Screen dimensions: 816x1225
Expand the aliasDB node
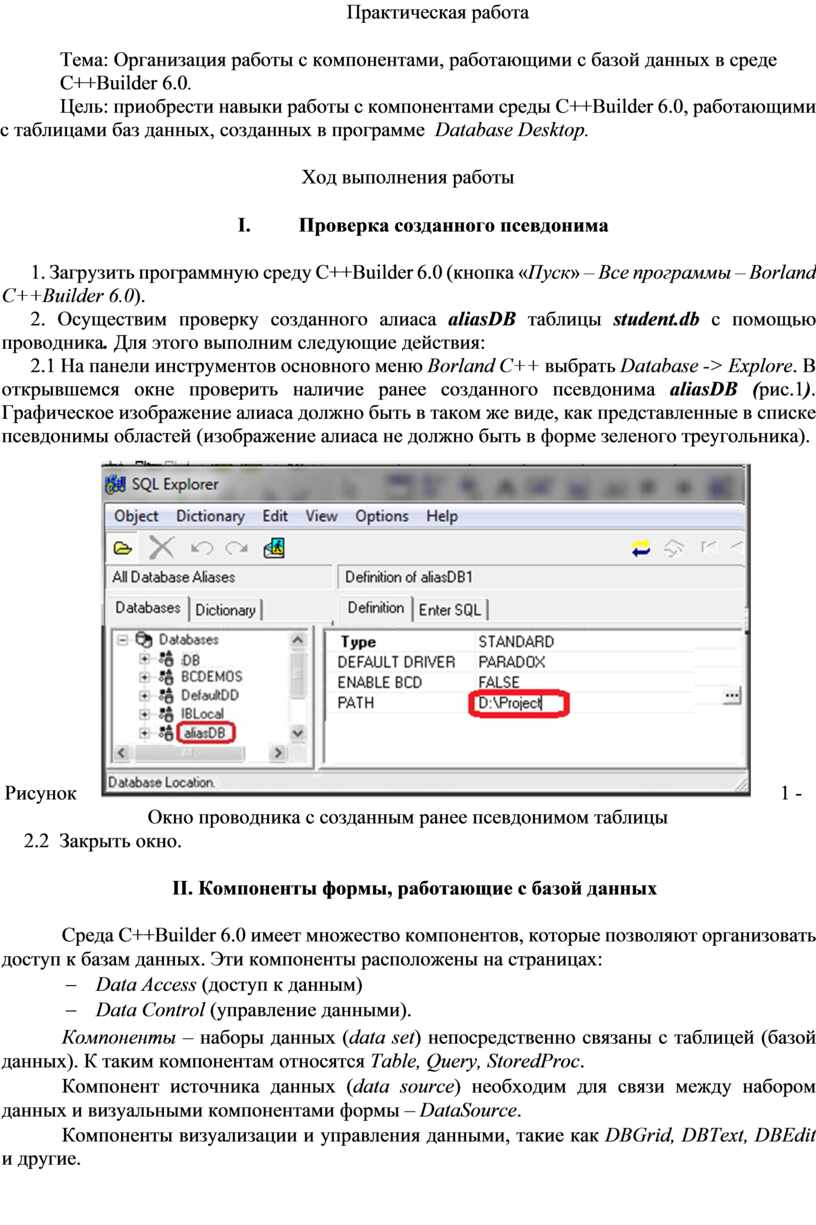tap(145, 733)
